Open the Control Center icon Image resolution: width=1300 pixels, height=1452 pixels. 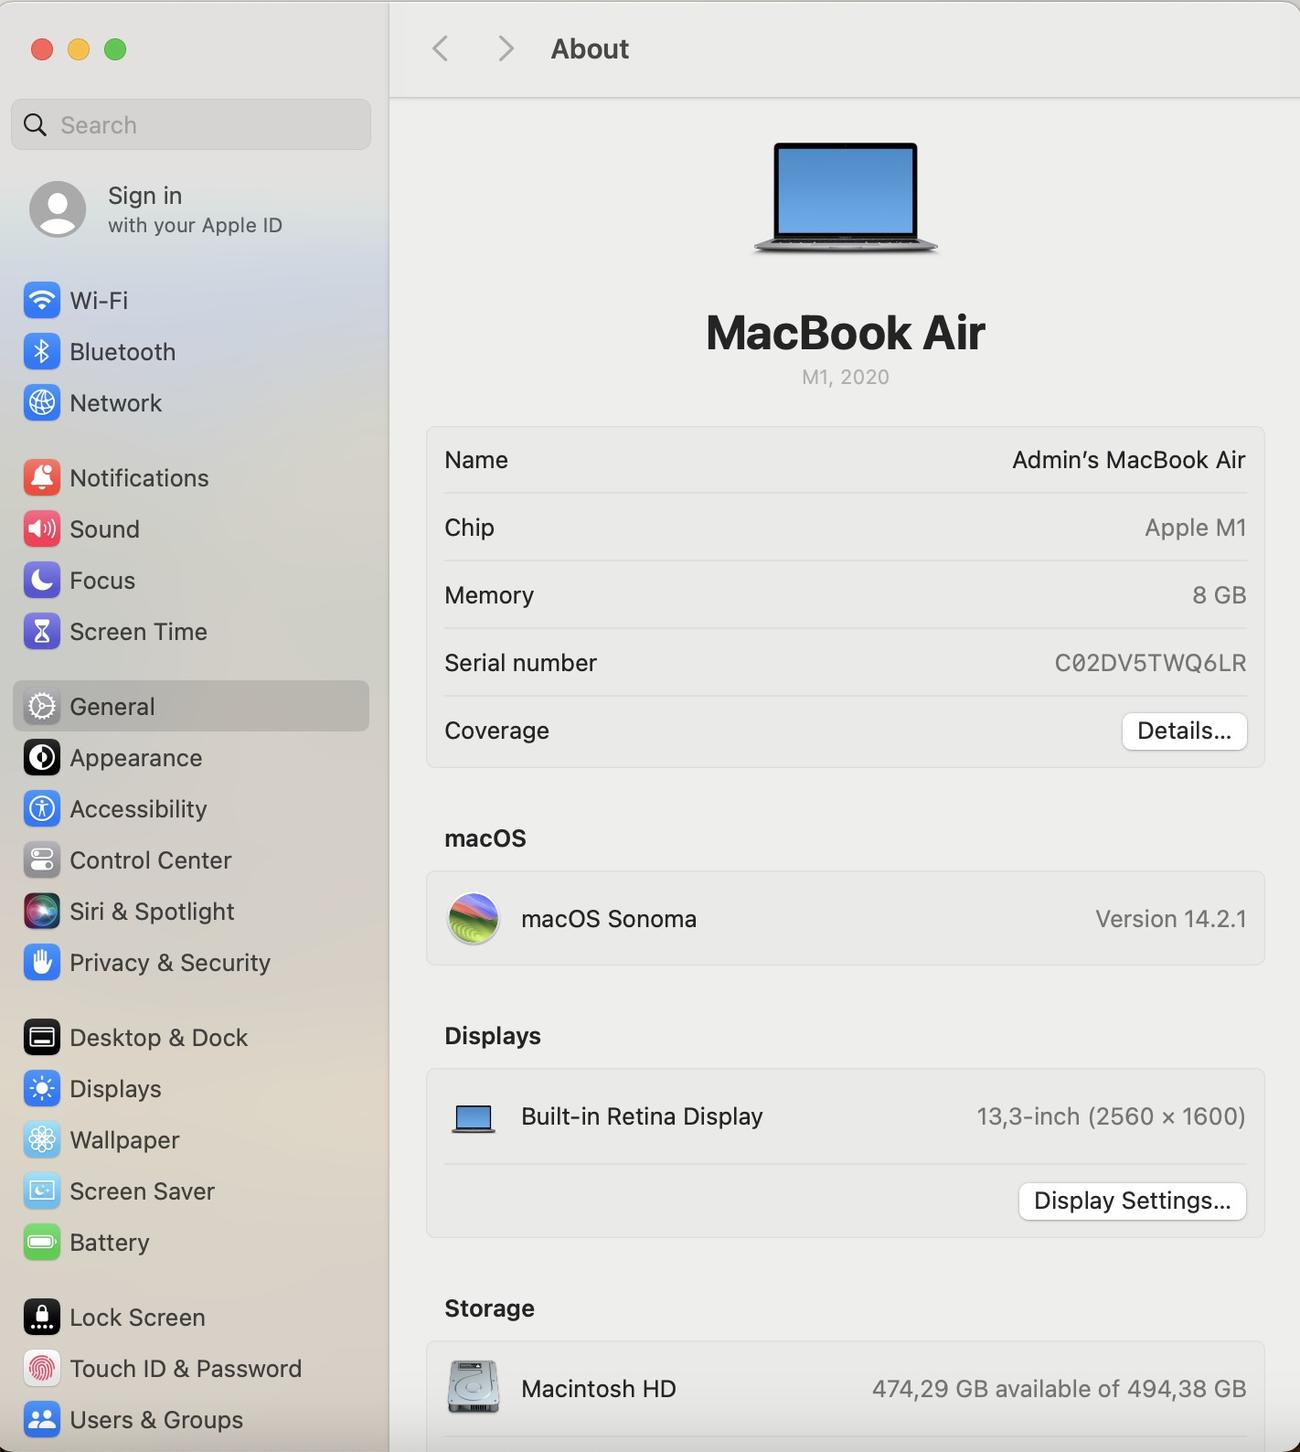(42, 860)
